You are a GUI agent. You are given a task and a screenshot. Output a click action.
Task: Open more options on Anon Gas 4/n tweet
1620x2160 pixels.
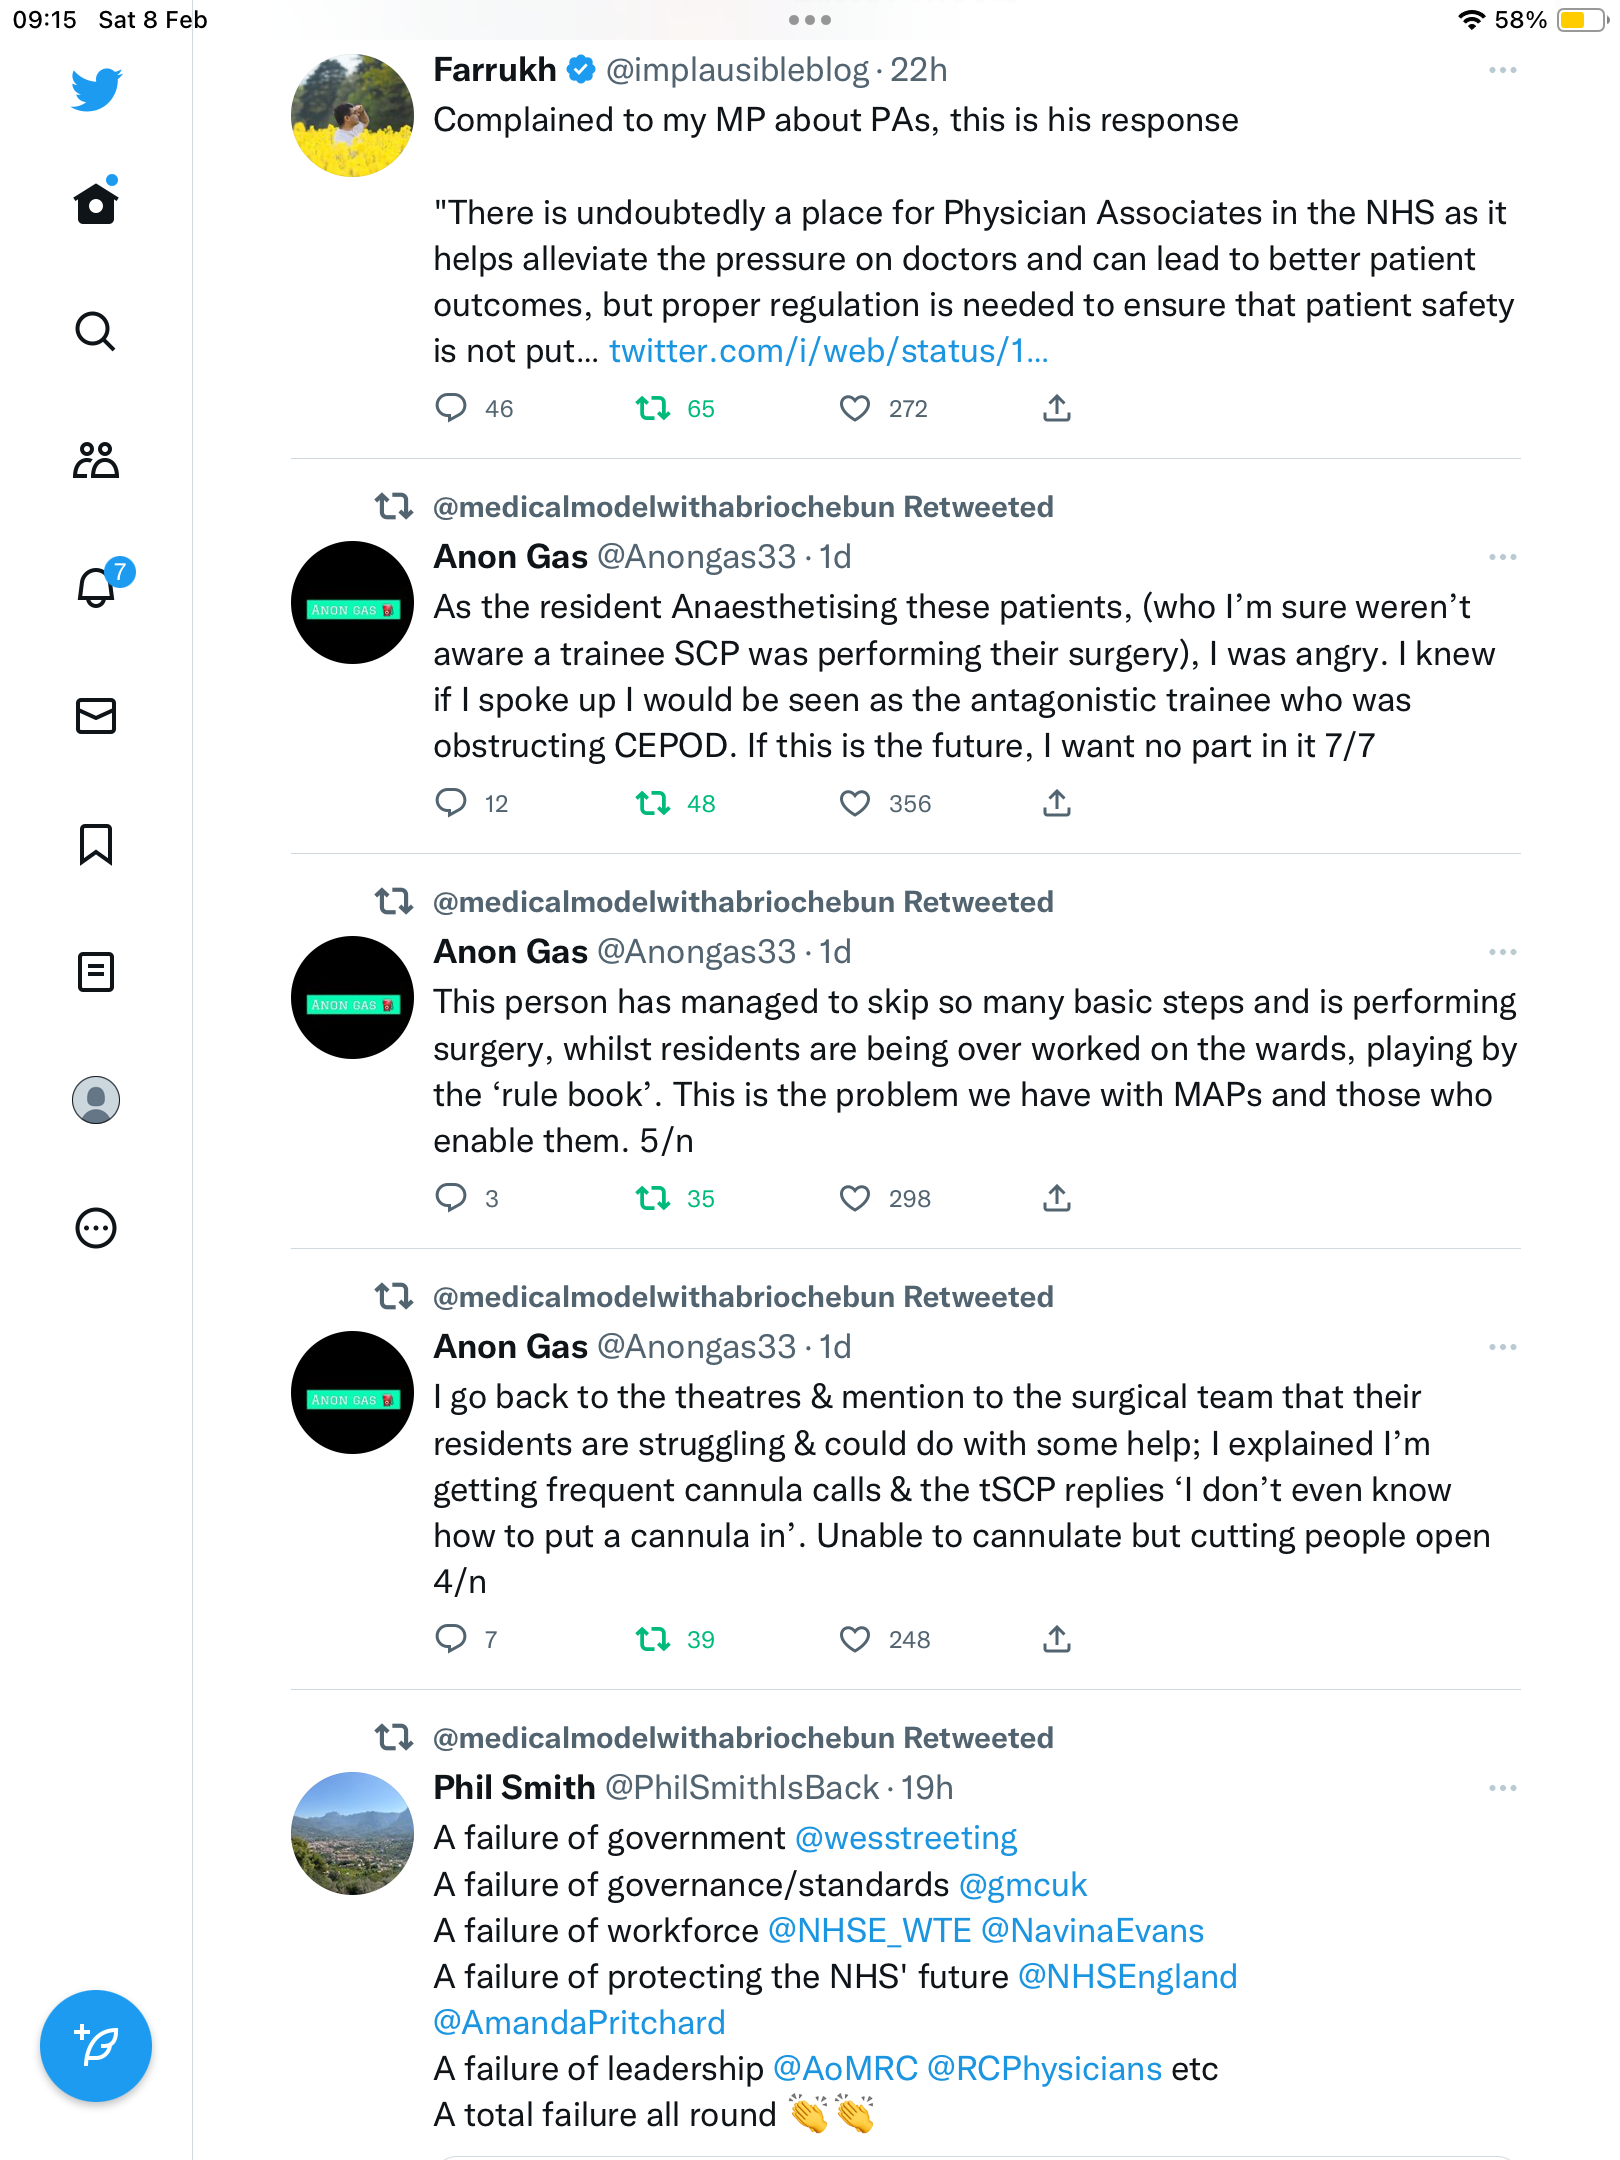[x=1502, y=1347]
